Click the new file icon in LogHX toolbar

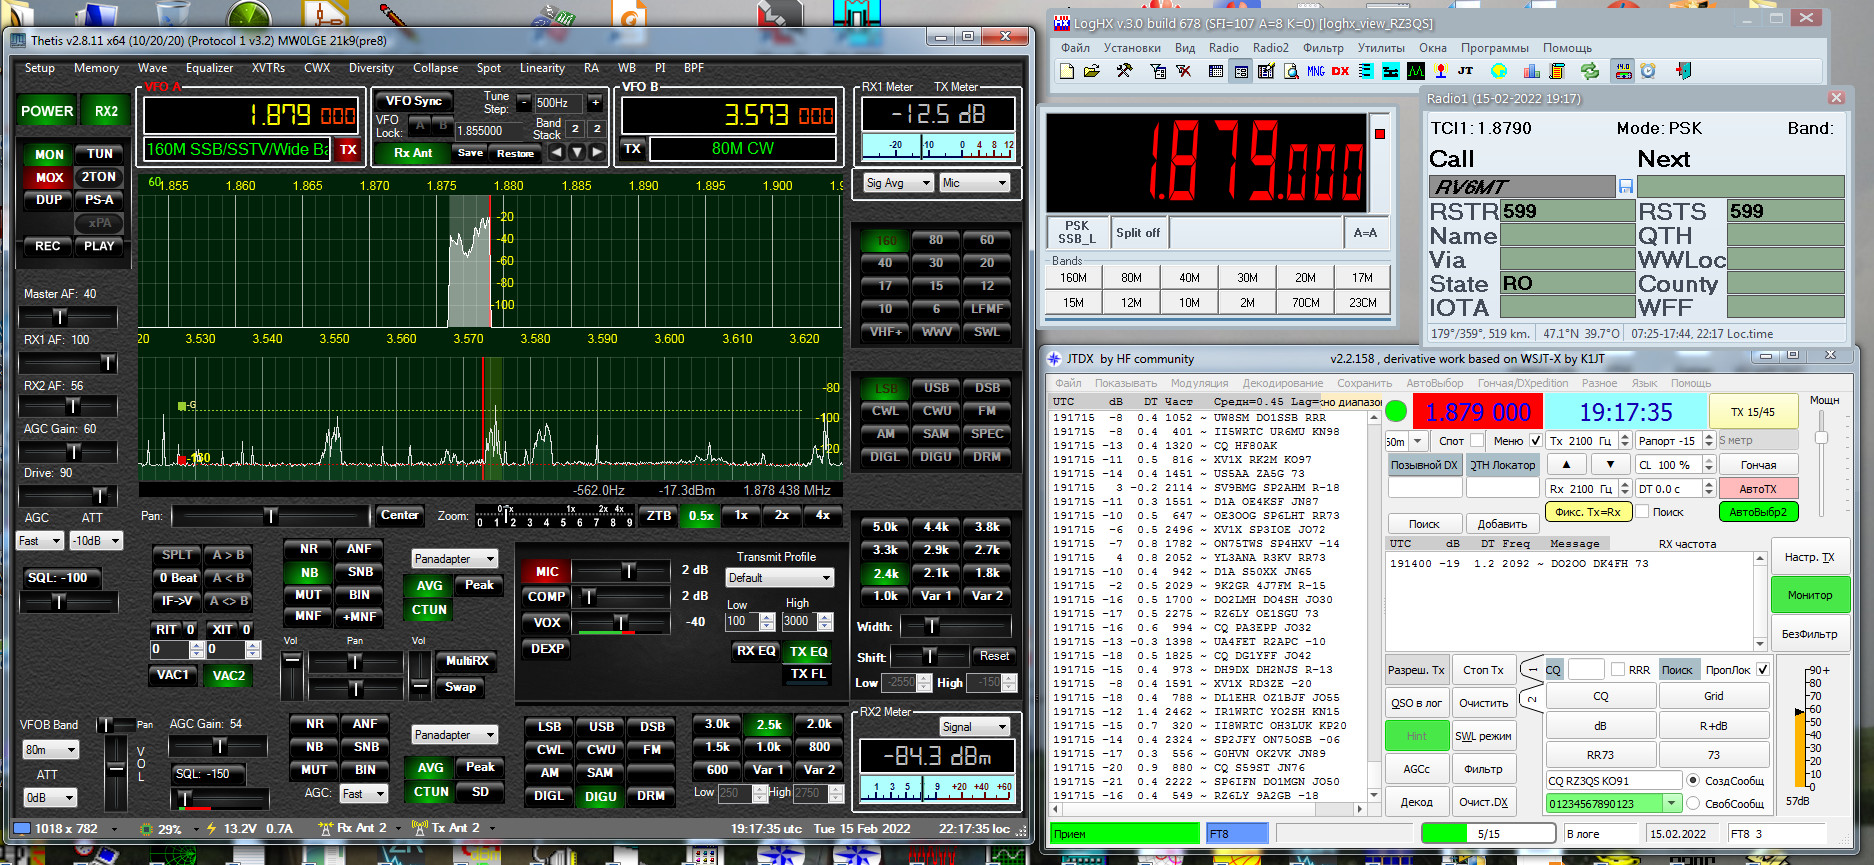point(1067,71)
